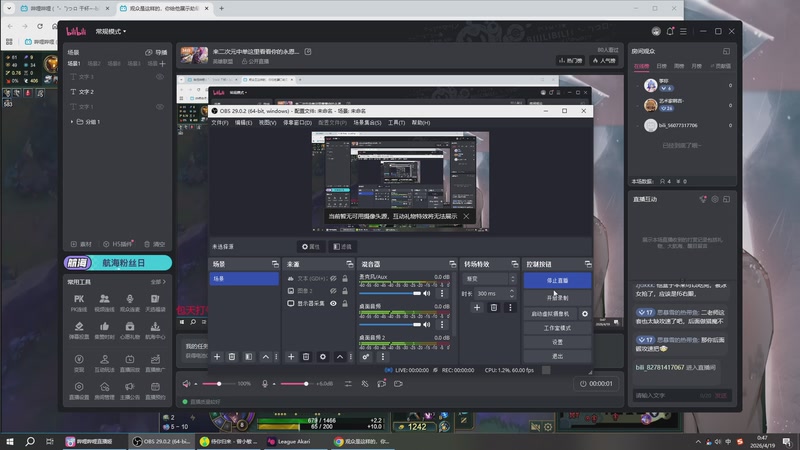Click 工作室模式 button in OBS controls
The height and width of the screenshot is (450, 800).
(x=557, y=328)
